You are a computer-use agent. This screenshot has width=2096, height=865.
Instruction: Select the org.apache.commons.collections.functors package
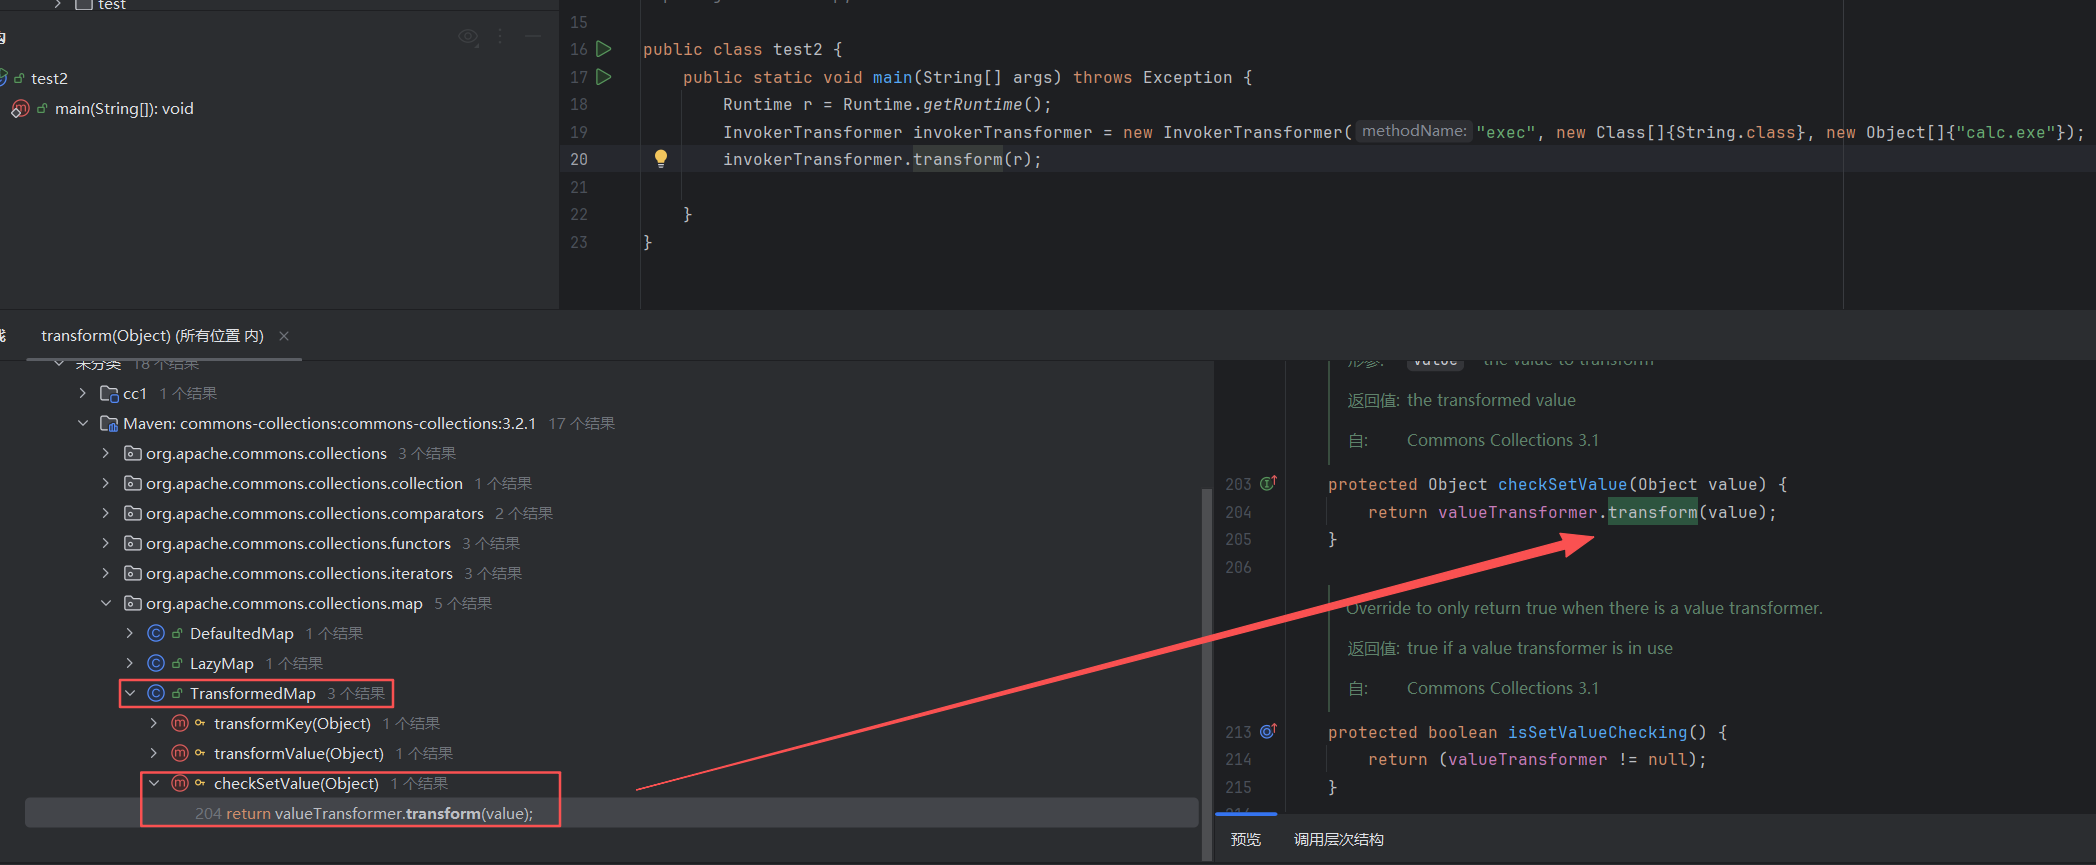tap(298, 544)
